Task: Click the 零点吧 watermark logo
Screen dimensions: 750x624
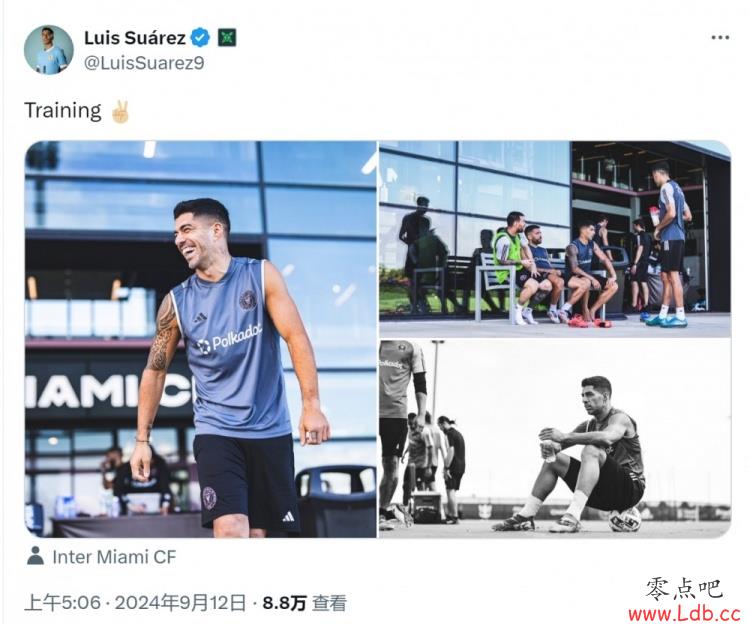Action: pos(684,589)
